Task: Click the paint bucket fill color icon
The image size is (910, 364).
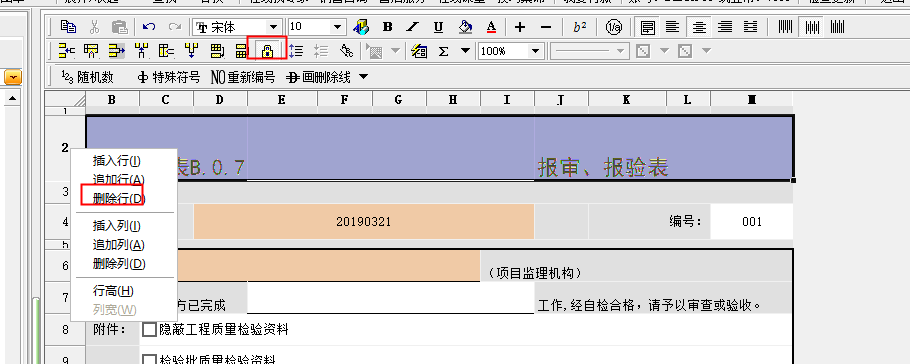Action: [465, 27]
